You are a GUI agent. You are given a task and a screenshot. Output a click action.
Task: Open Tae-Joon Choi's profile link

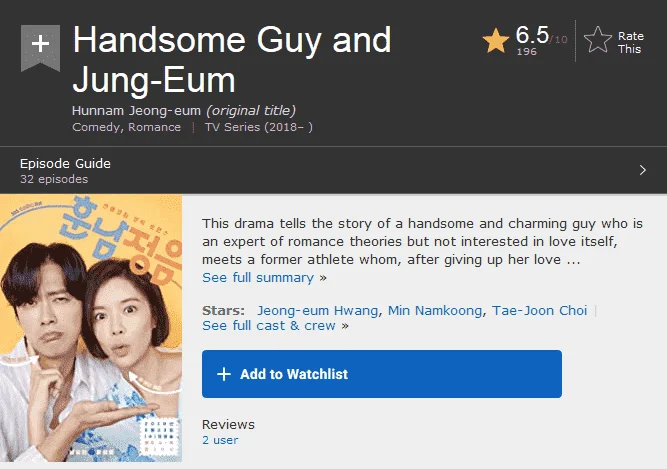(x=539, y=311)
